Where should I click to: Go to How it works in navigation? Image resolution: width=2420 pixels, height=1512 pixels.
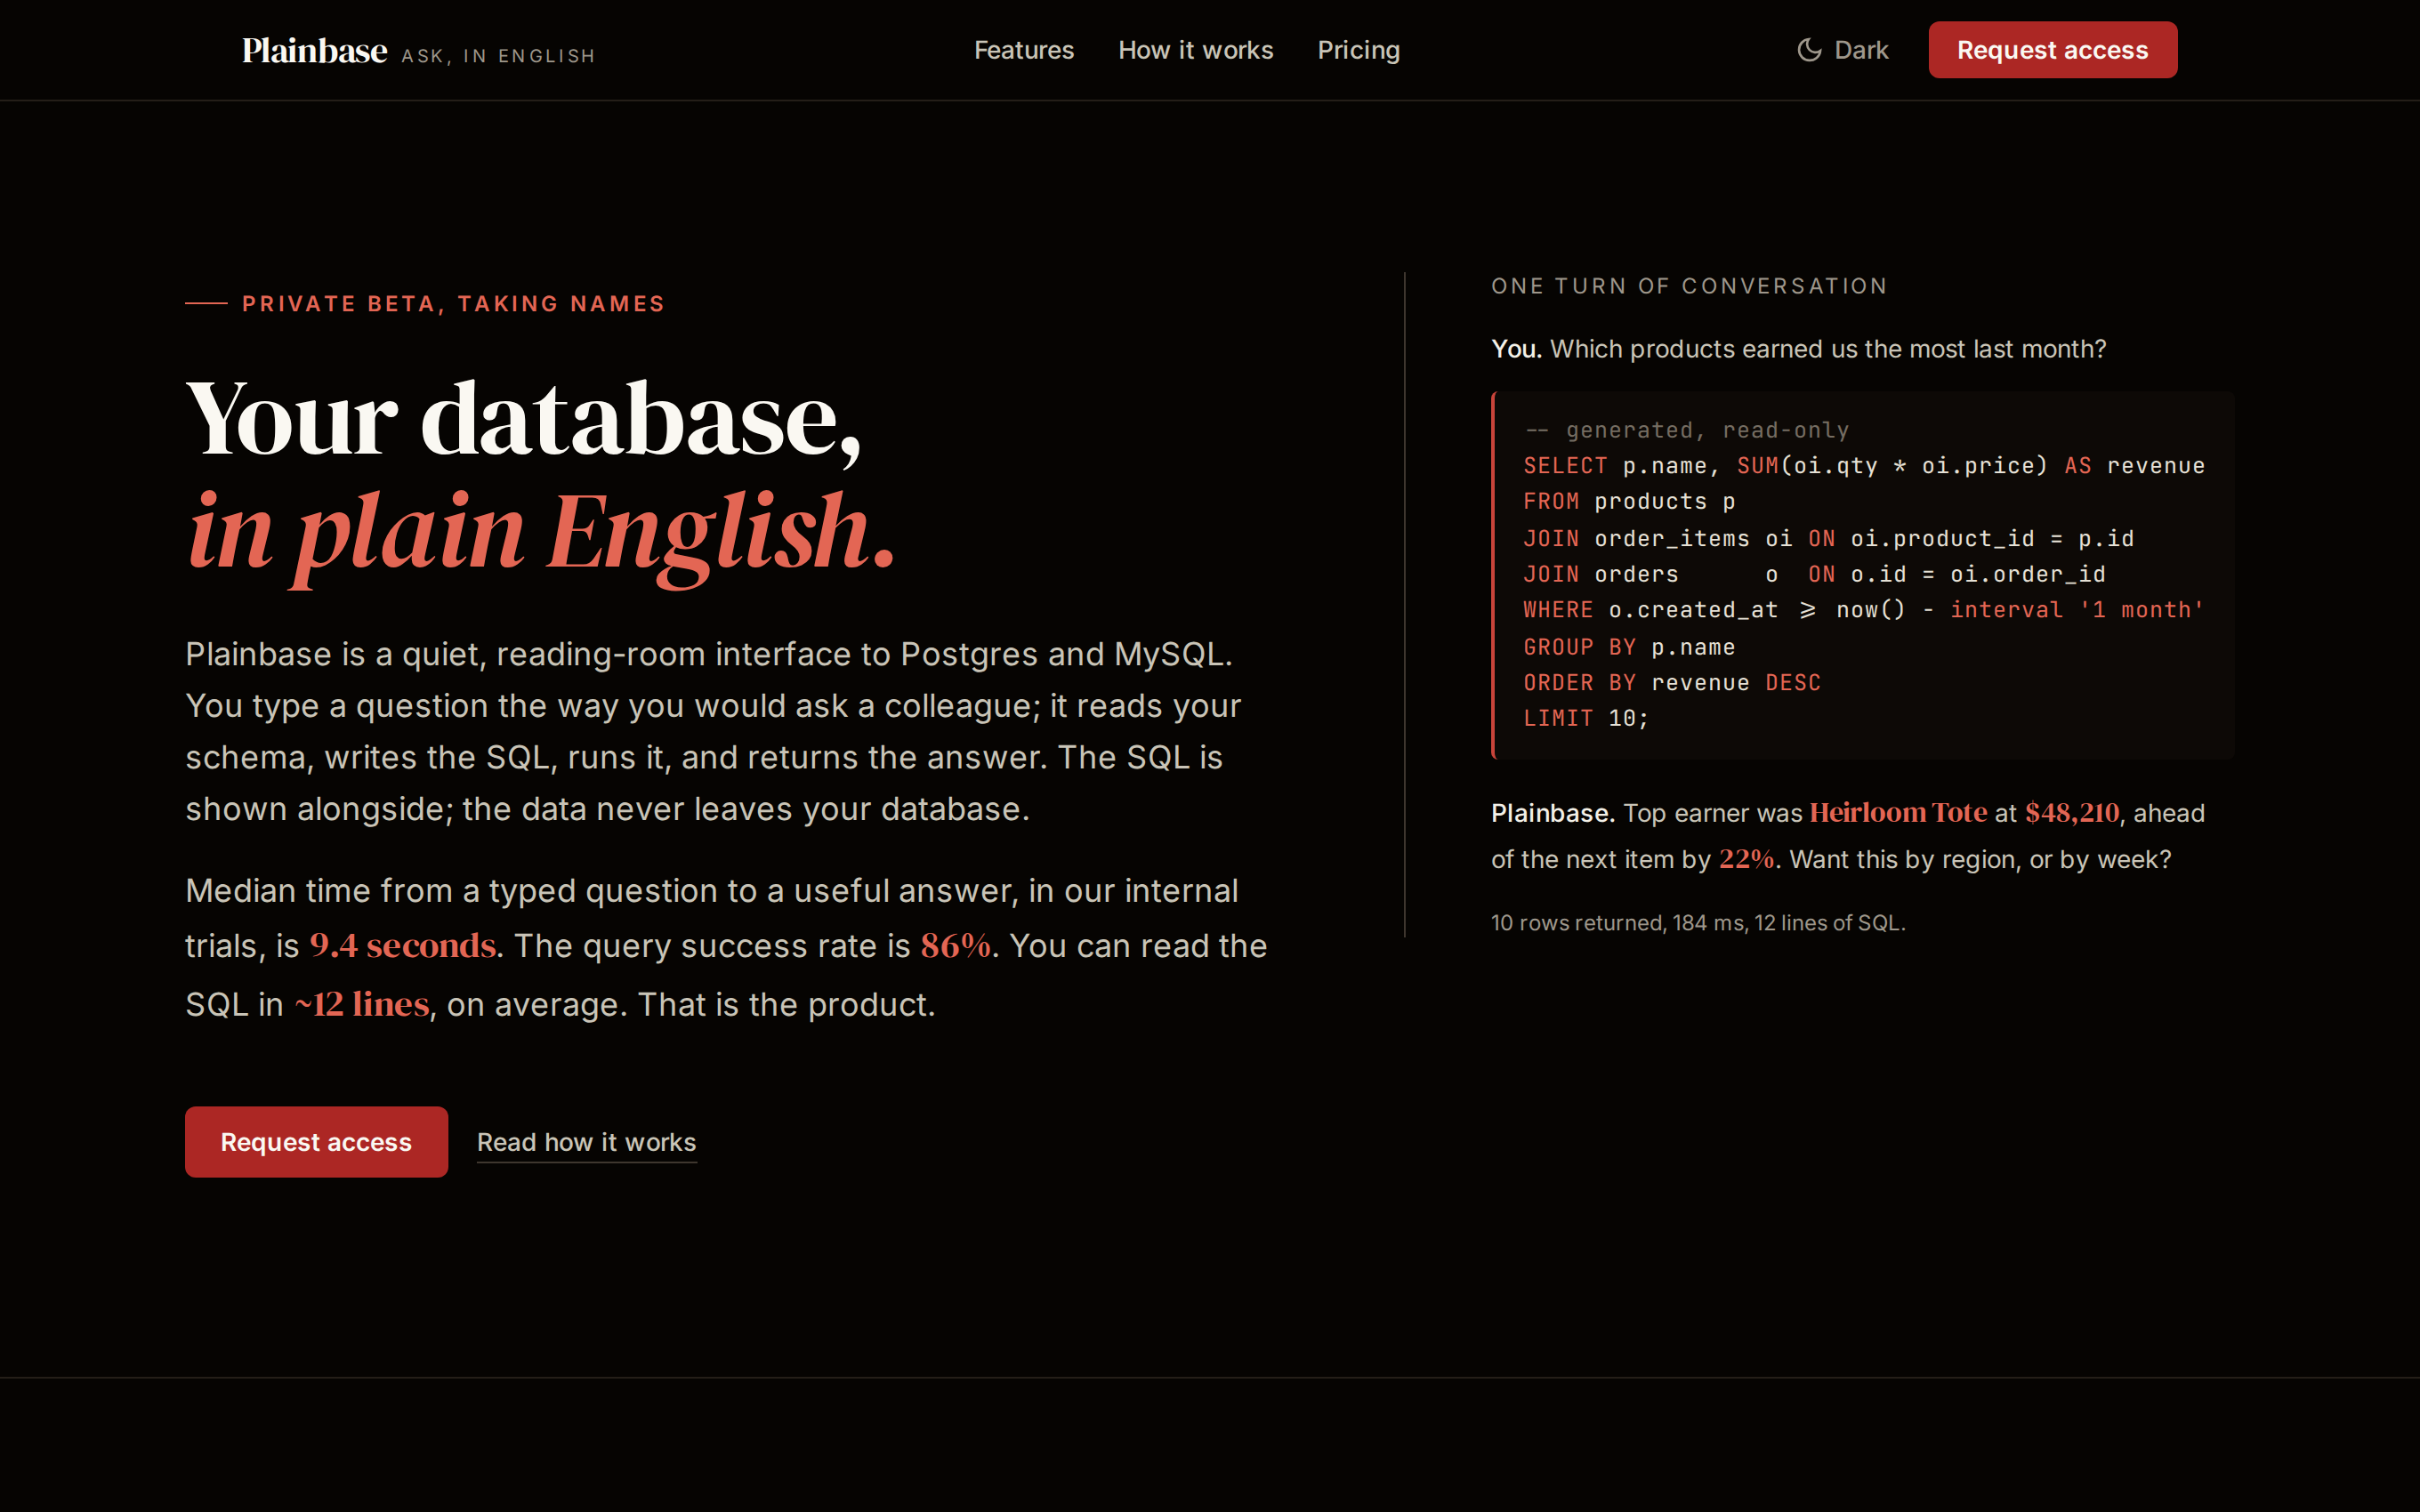point(1195,50)
